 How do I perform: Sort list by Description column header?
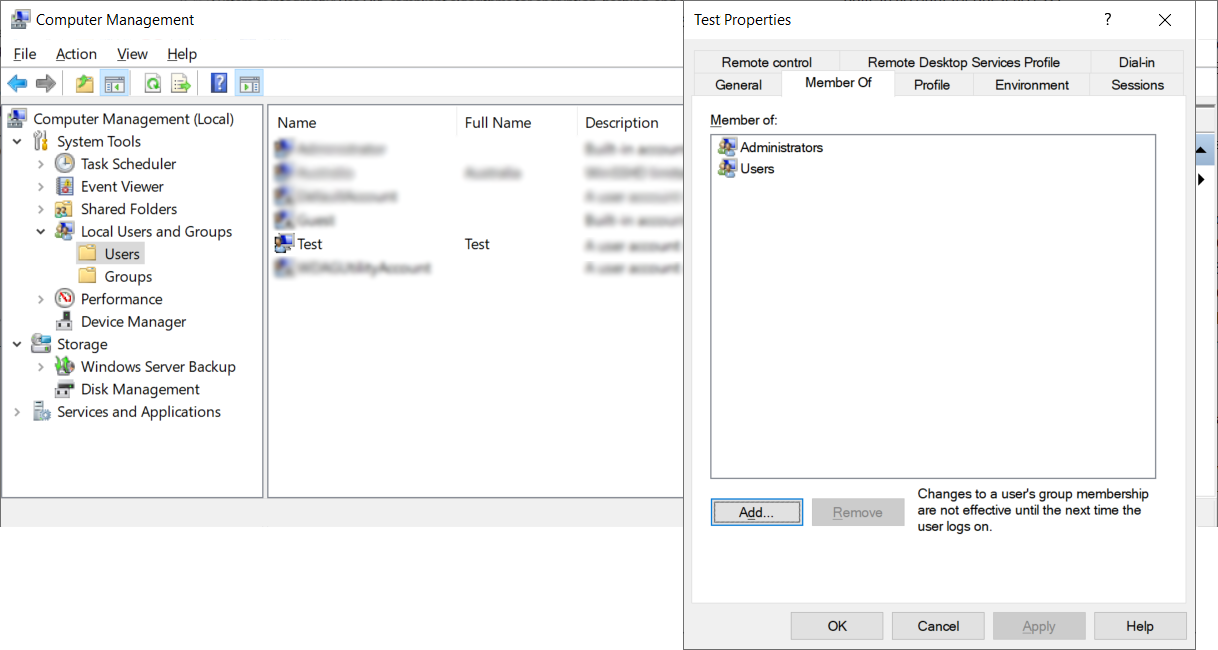630,123
